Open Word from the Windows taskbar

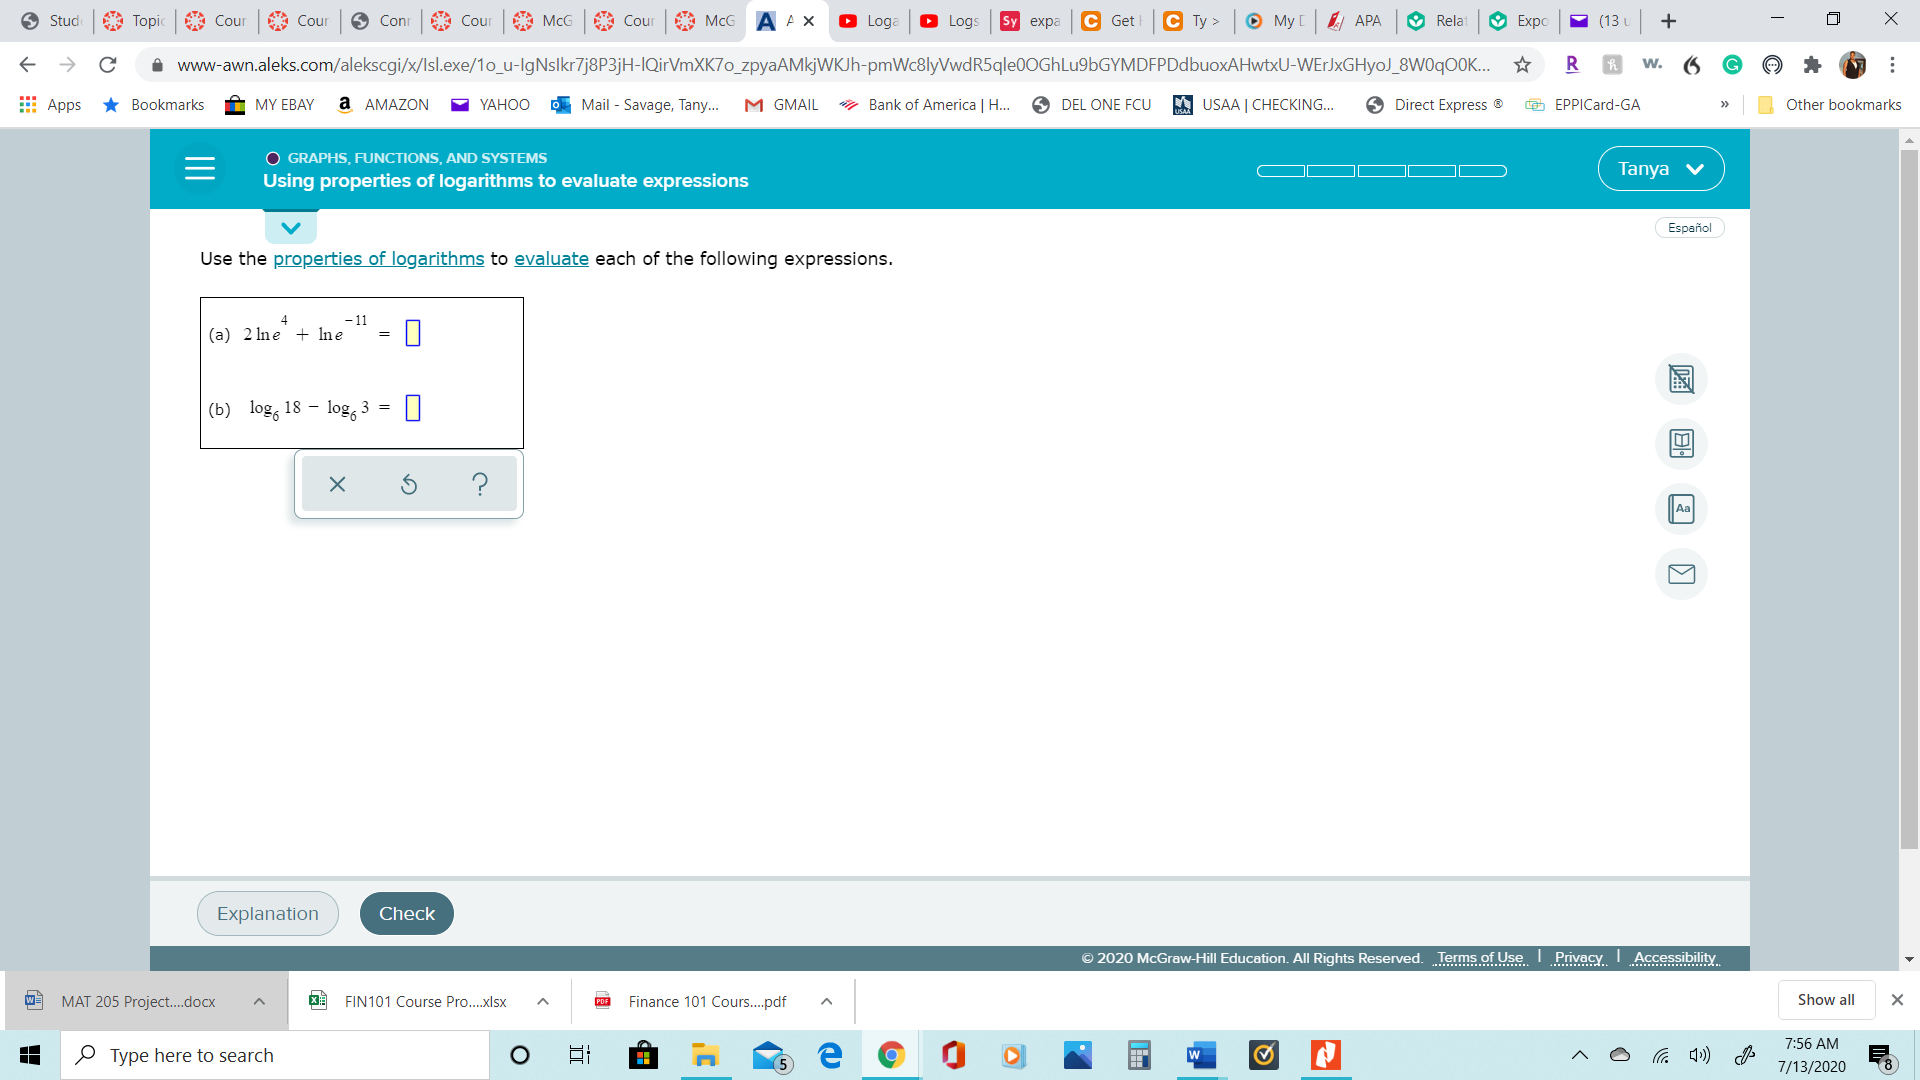coord(1200,1055)
